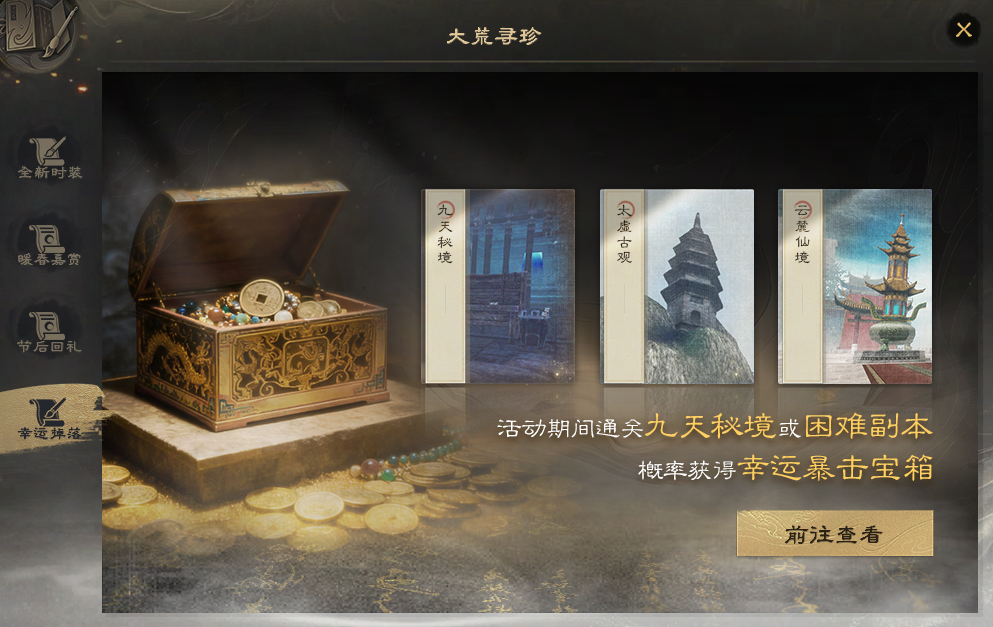993x627 pixels.
Task: Click the 全新时装 scroll icon
Action: point(48,150)
